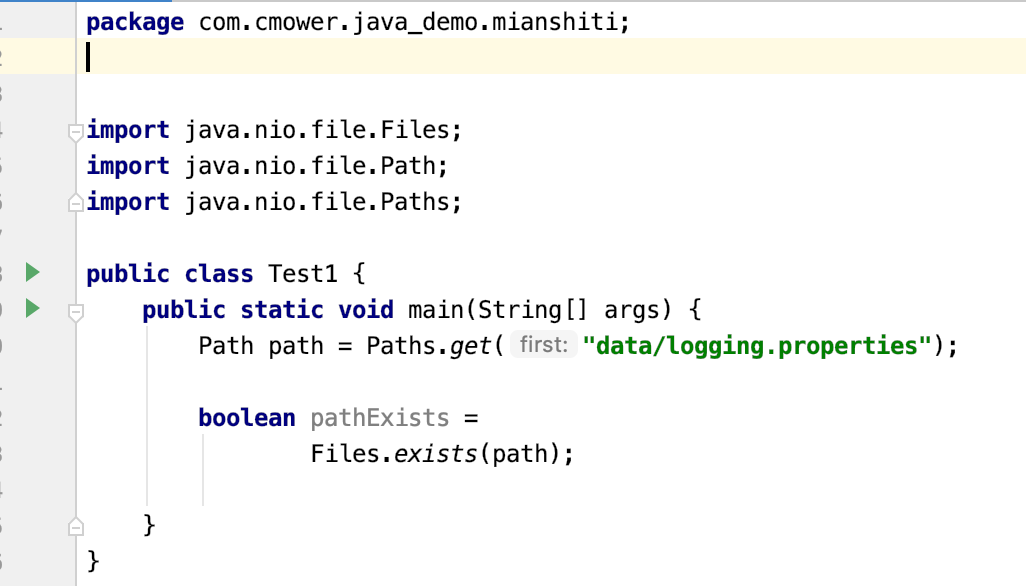1026x586 pixels.
Task: Click the 'Path path' variable declaration
Action: tap(261, 345)
